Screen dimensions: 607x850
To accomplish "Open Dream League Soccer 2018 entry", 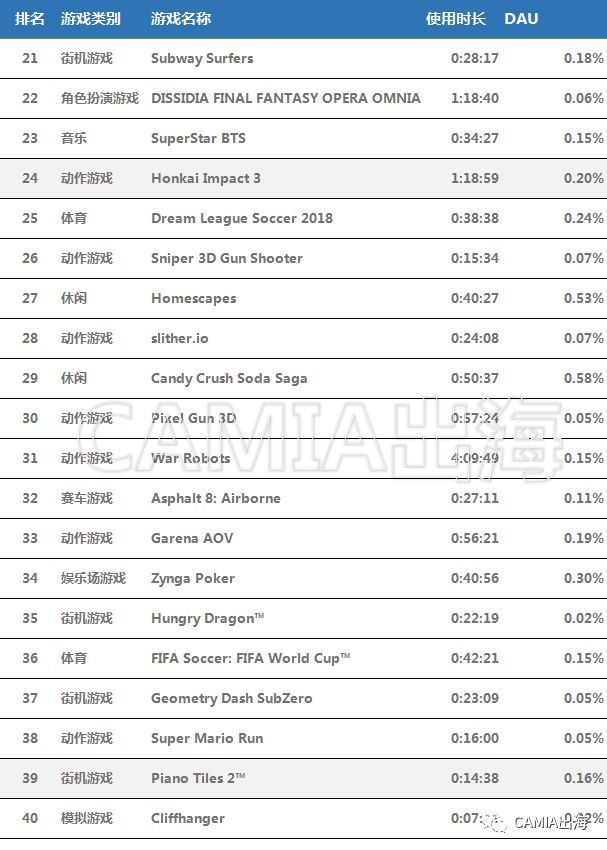I will point(242,218).
